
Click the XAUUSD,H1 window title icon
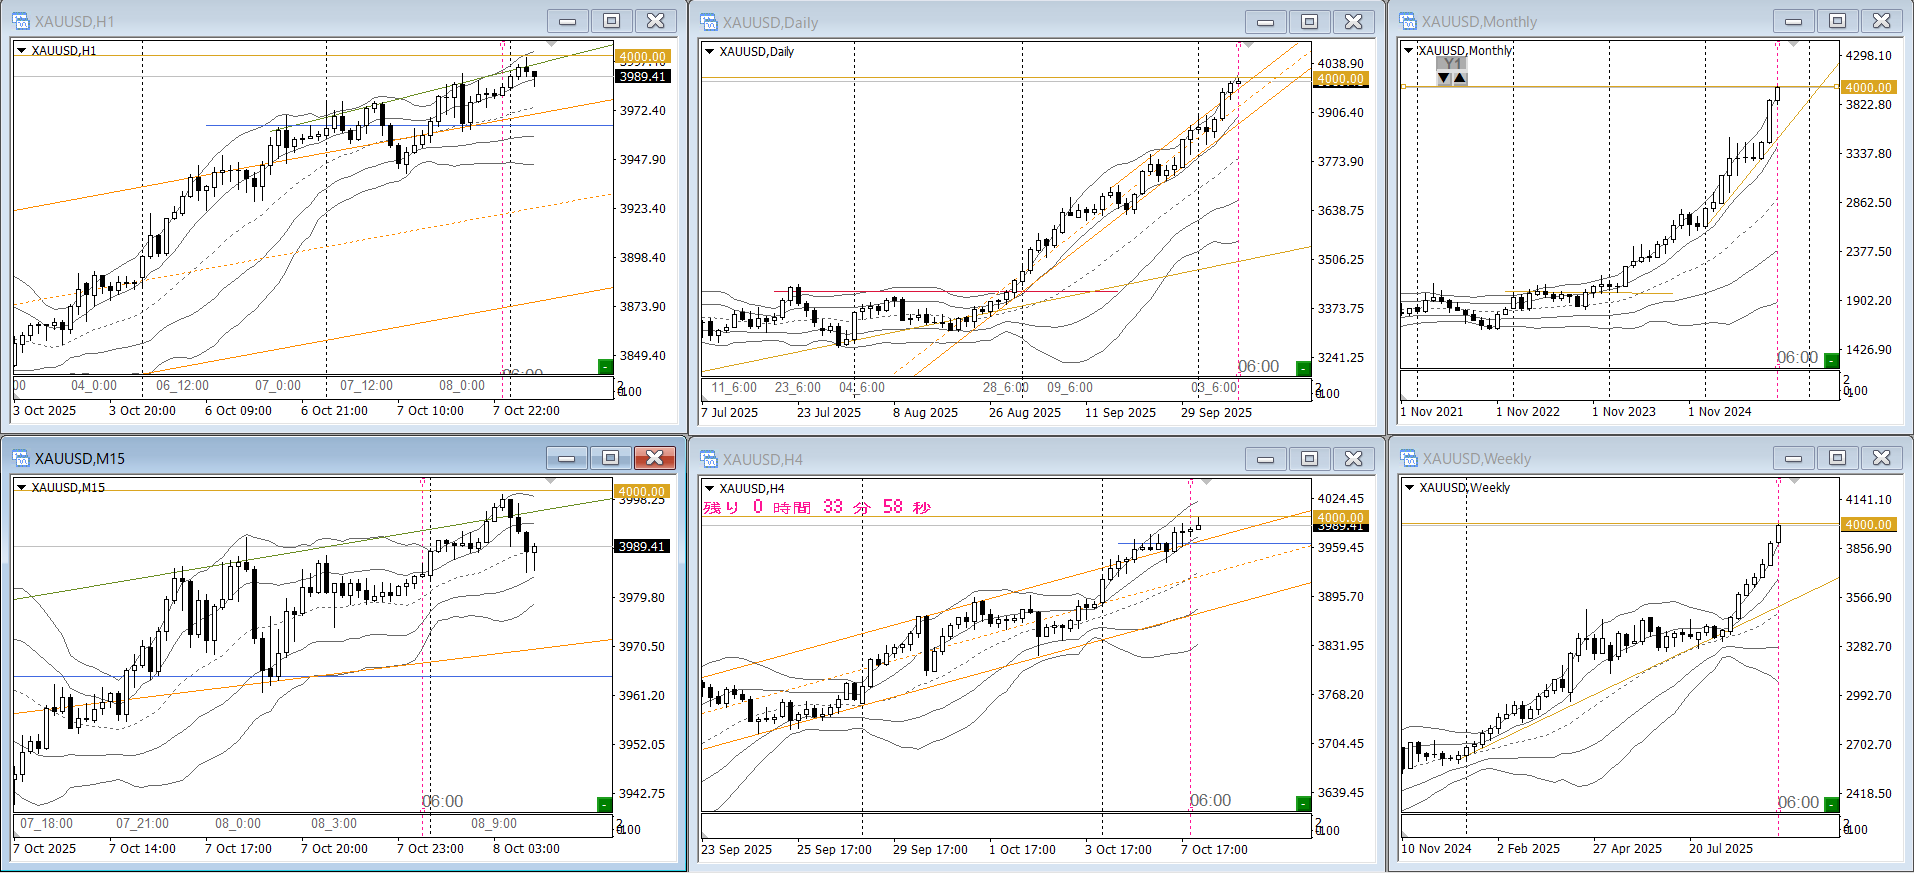20,21
